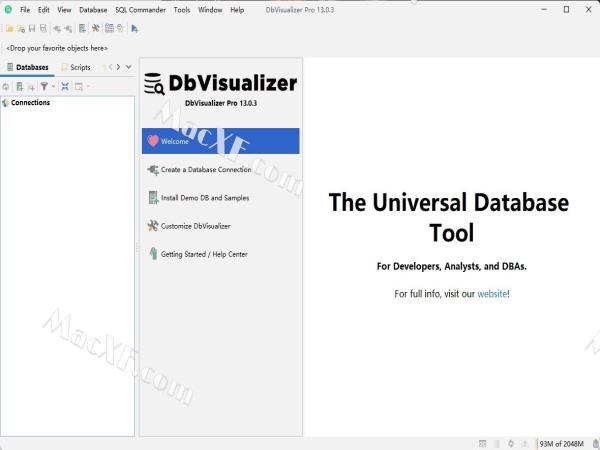Viewport: 600px width, 450px height.
Task: Show previous tabs with left chevron
Action: coord(111,67)
